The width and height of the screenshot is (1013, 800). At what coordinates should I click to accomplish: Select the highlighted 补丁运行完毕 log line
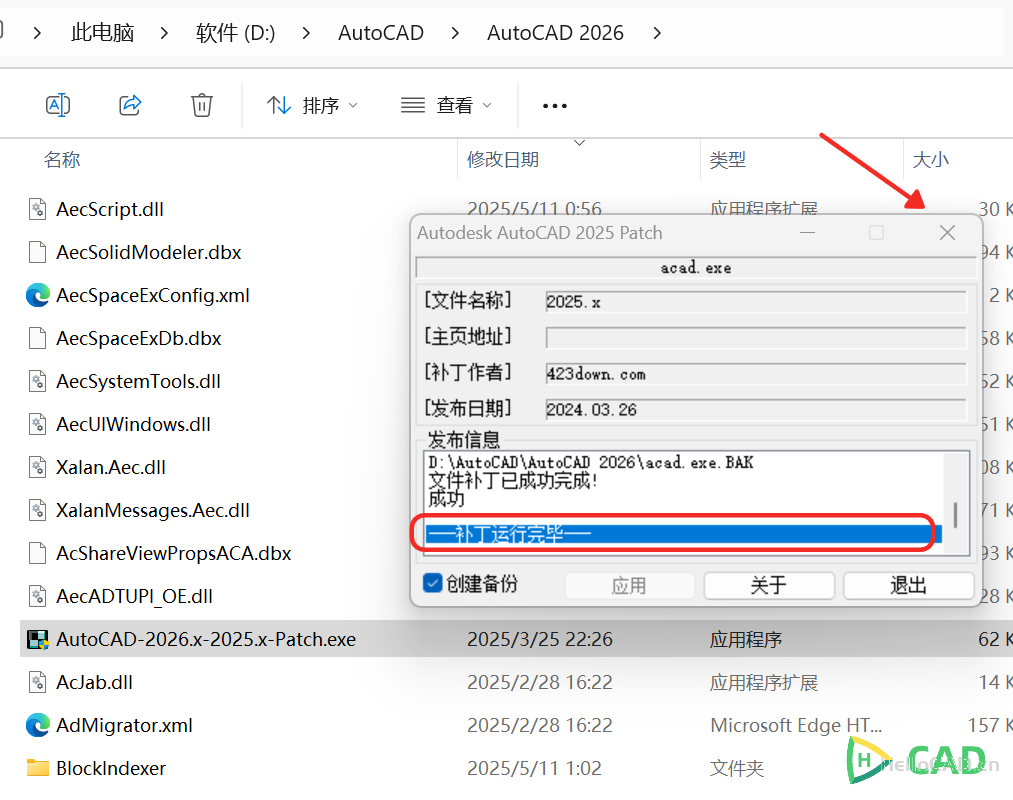(x=683, y=534)
